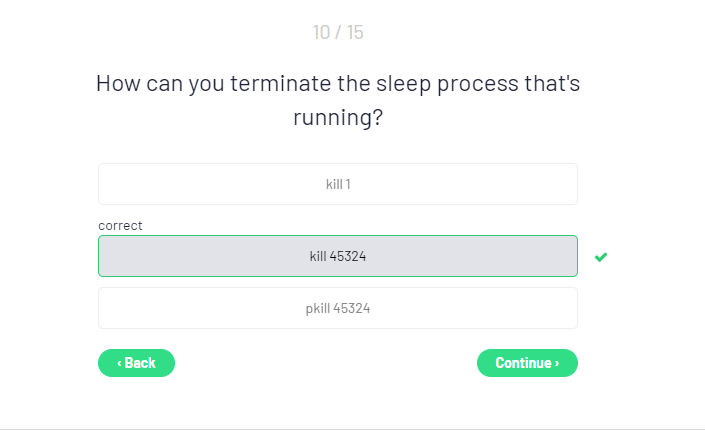Select the highlighted grey answer box

337,256
